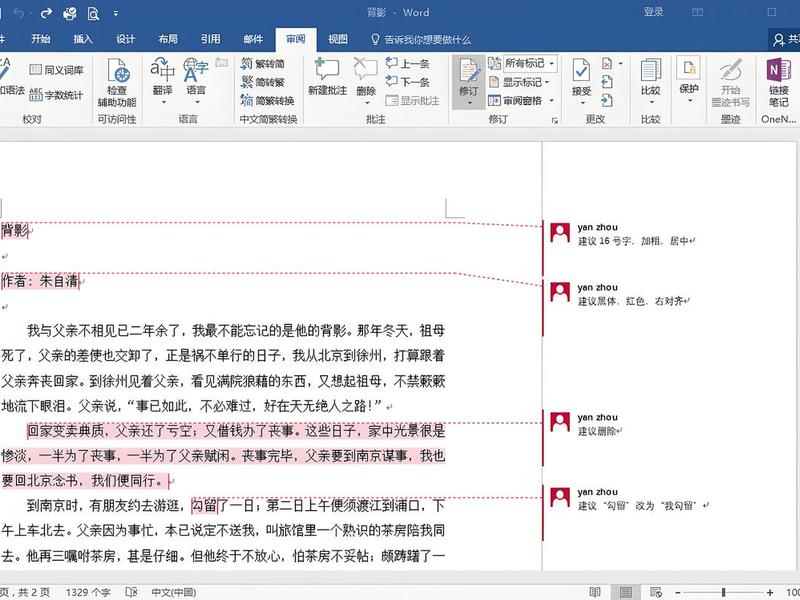Click the commented word 勾留 in the paragraph
This screenshot has width=800, height=600.
point(204,506)
